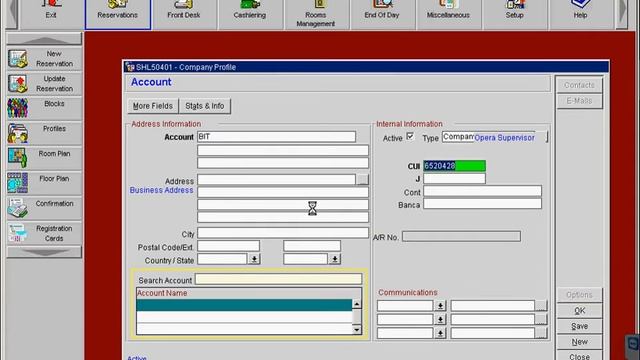This screenshot has width=640, height=360.
Task: Click the J field
Action: tap(454, 178)
